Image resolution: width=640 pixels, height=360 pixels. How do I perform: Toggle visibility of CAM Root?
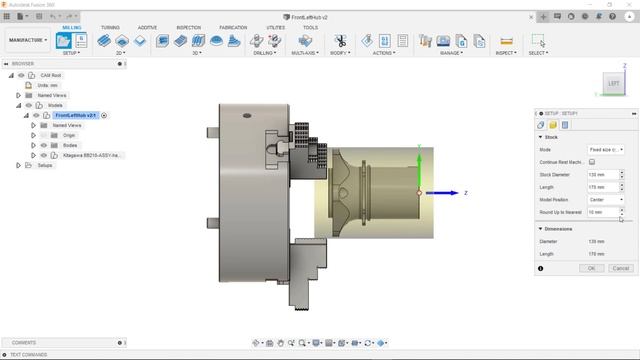(x=21, y=75)
